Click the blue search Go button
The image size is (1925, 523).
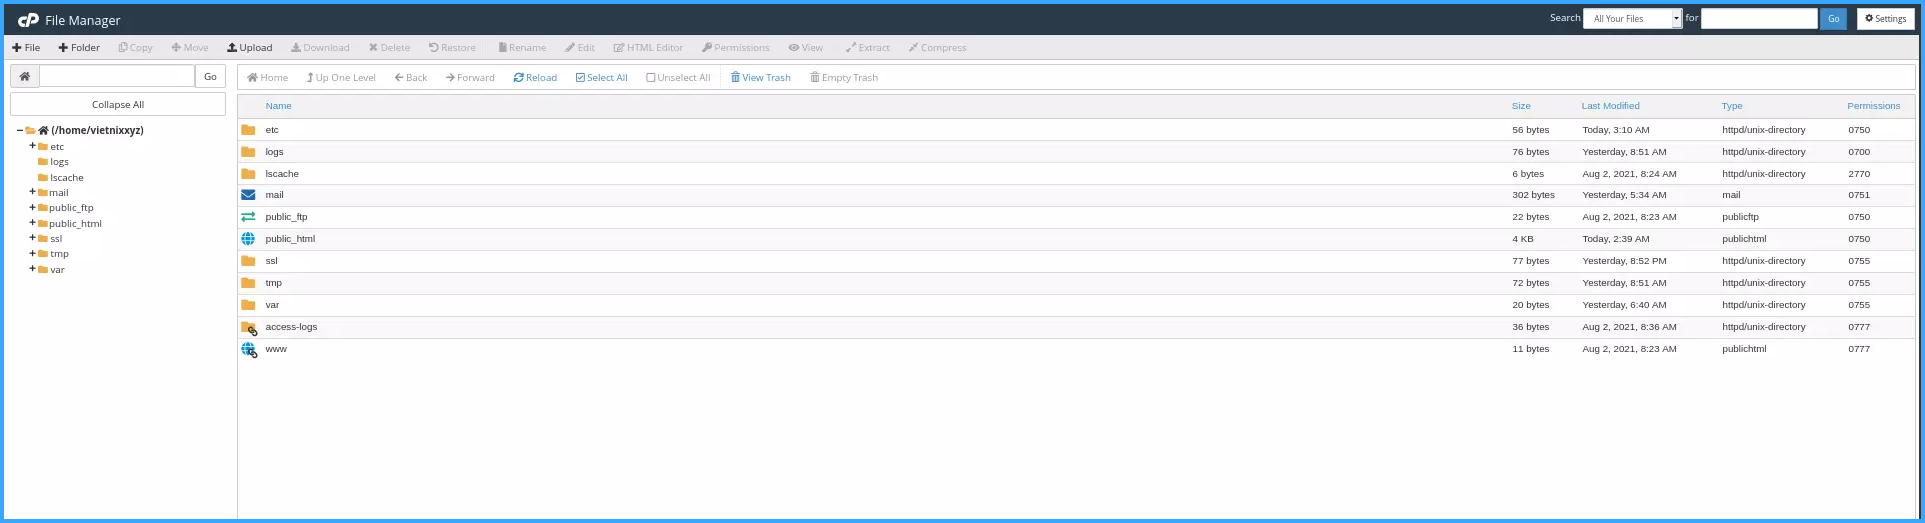coord(1833,18)
